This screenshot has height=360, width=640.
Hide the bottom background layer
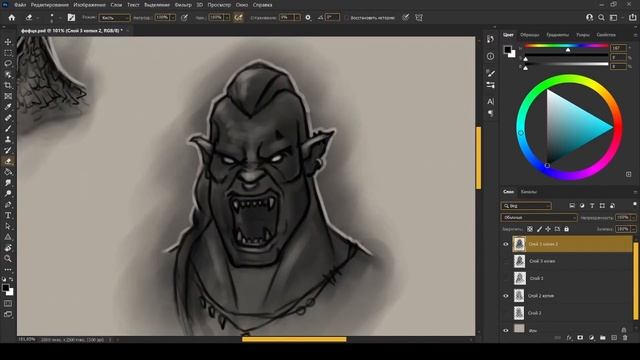click(x=506, y=330)
